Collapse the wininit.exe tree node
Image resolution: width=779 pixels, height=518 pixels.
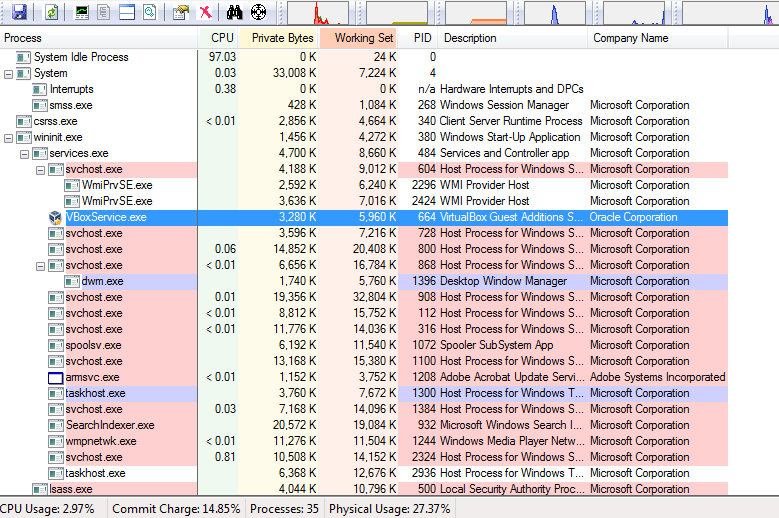[9, 137]
